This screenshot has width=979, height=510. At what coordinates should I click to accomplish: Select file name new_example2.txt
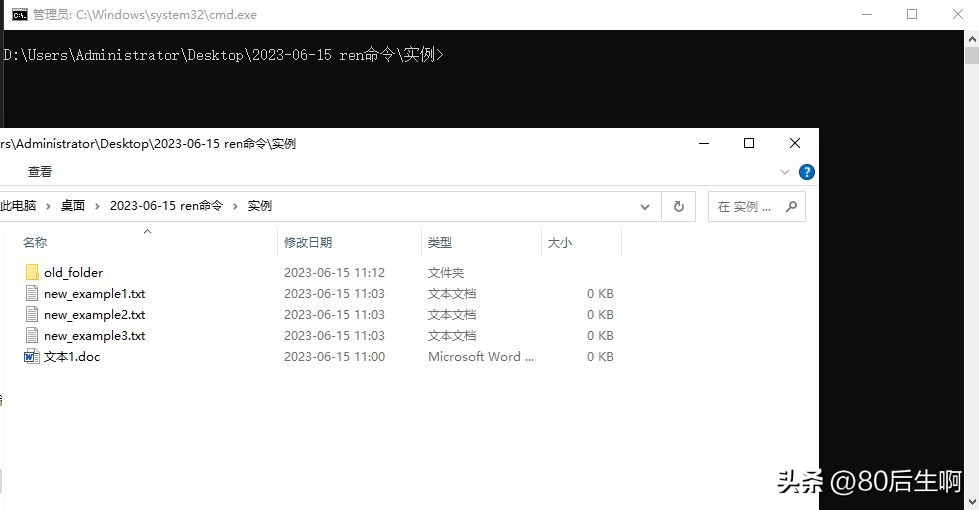tap(94, 315)
